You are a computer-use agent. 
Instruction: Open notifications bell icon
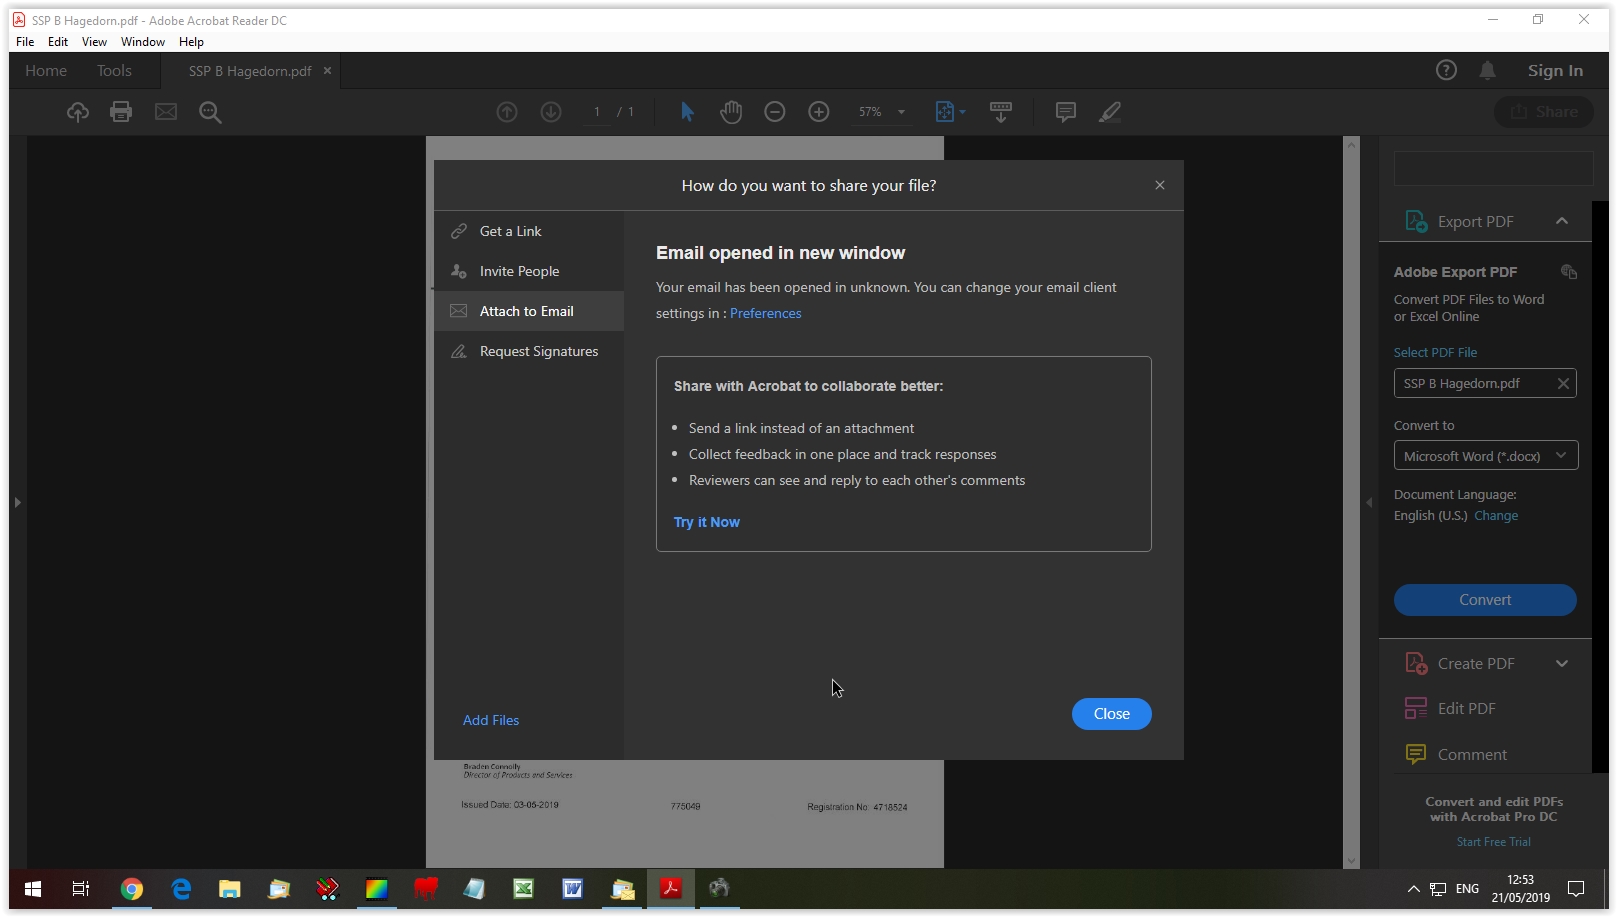pos(1488,70)
